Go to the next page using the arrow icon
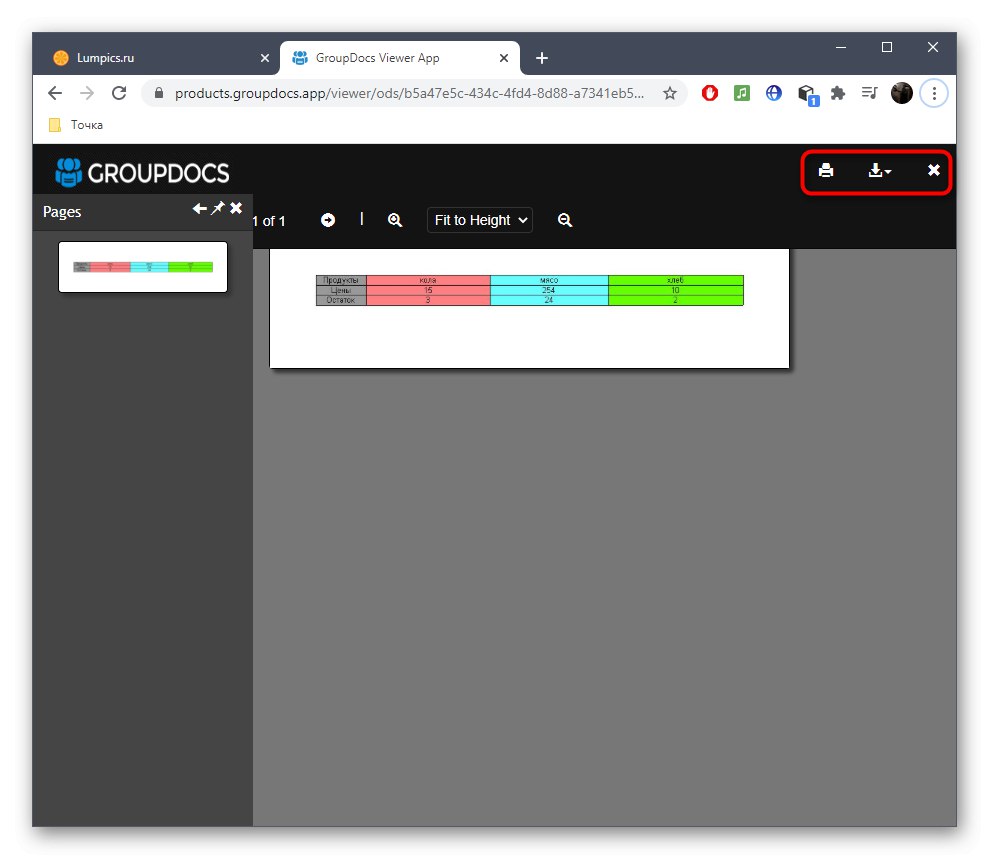This screenshot has height=859, width=989. coord(328,220)
